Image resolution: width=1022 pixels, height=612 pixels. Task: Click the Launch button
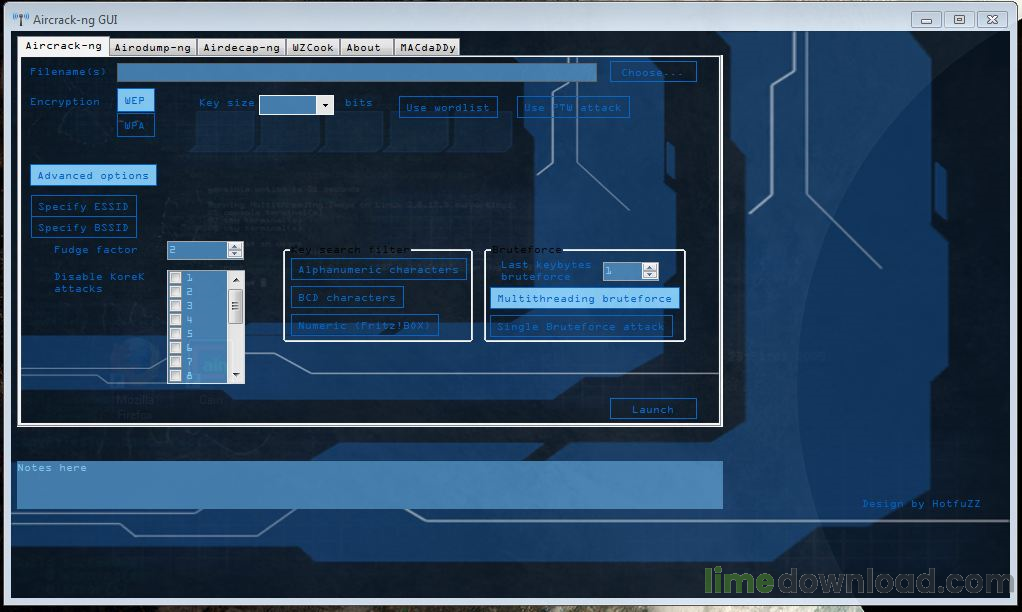pos(653,408)
